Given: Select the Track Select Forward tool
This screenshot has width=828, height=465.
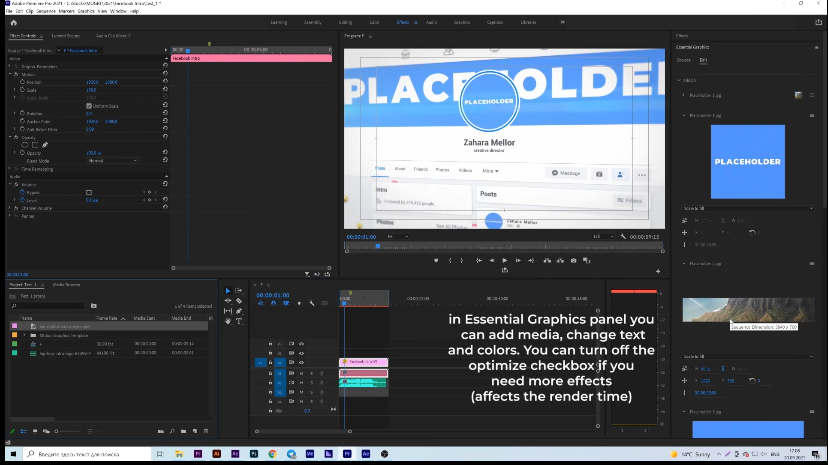Looking at the screenshot, I should [239, 291].
